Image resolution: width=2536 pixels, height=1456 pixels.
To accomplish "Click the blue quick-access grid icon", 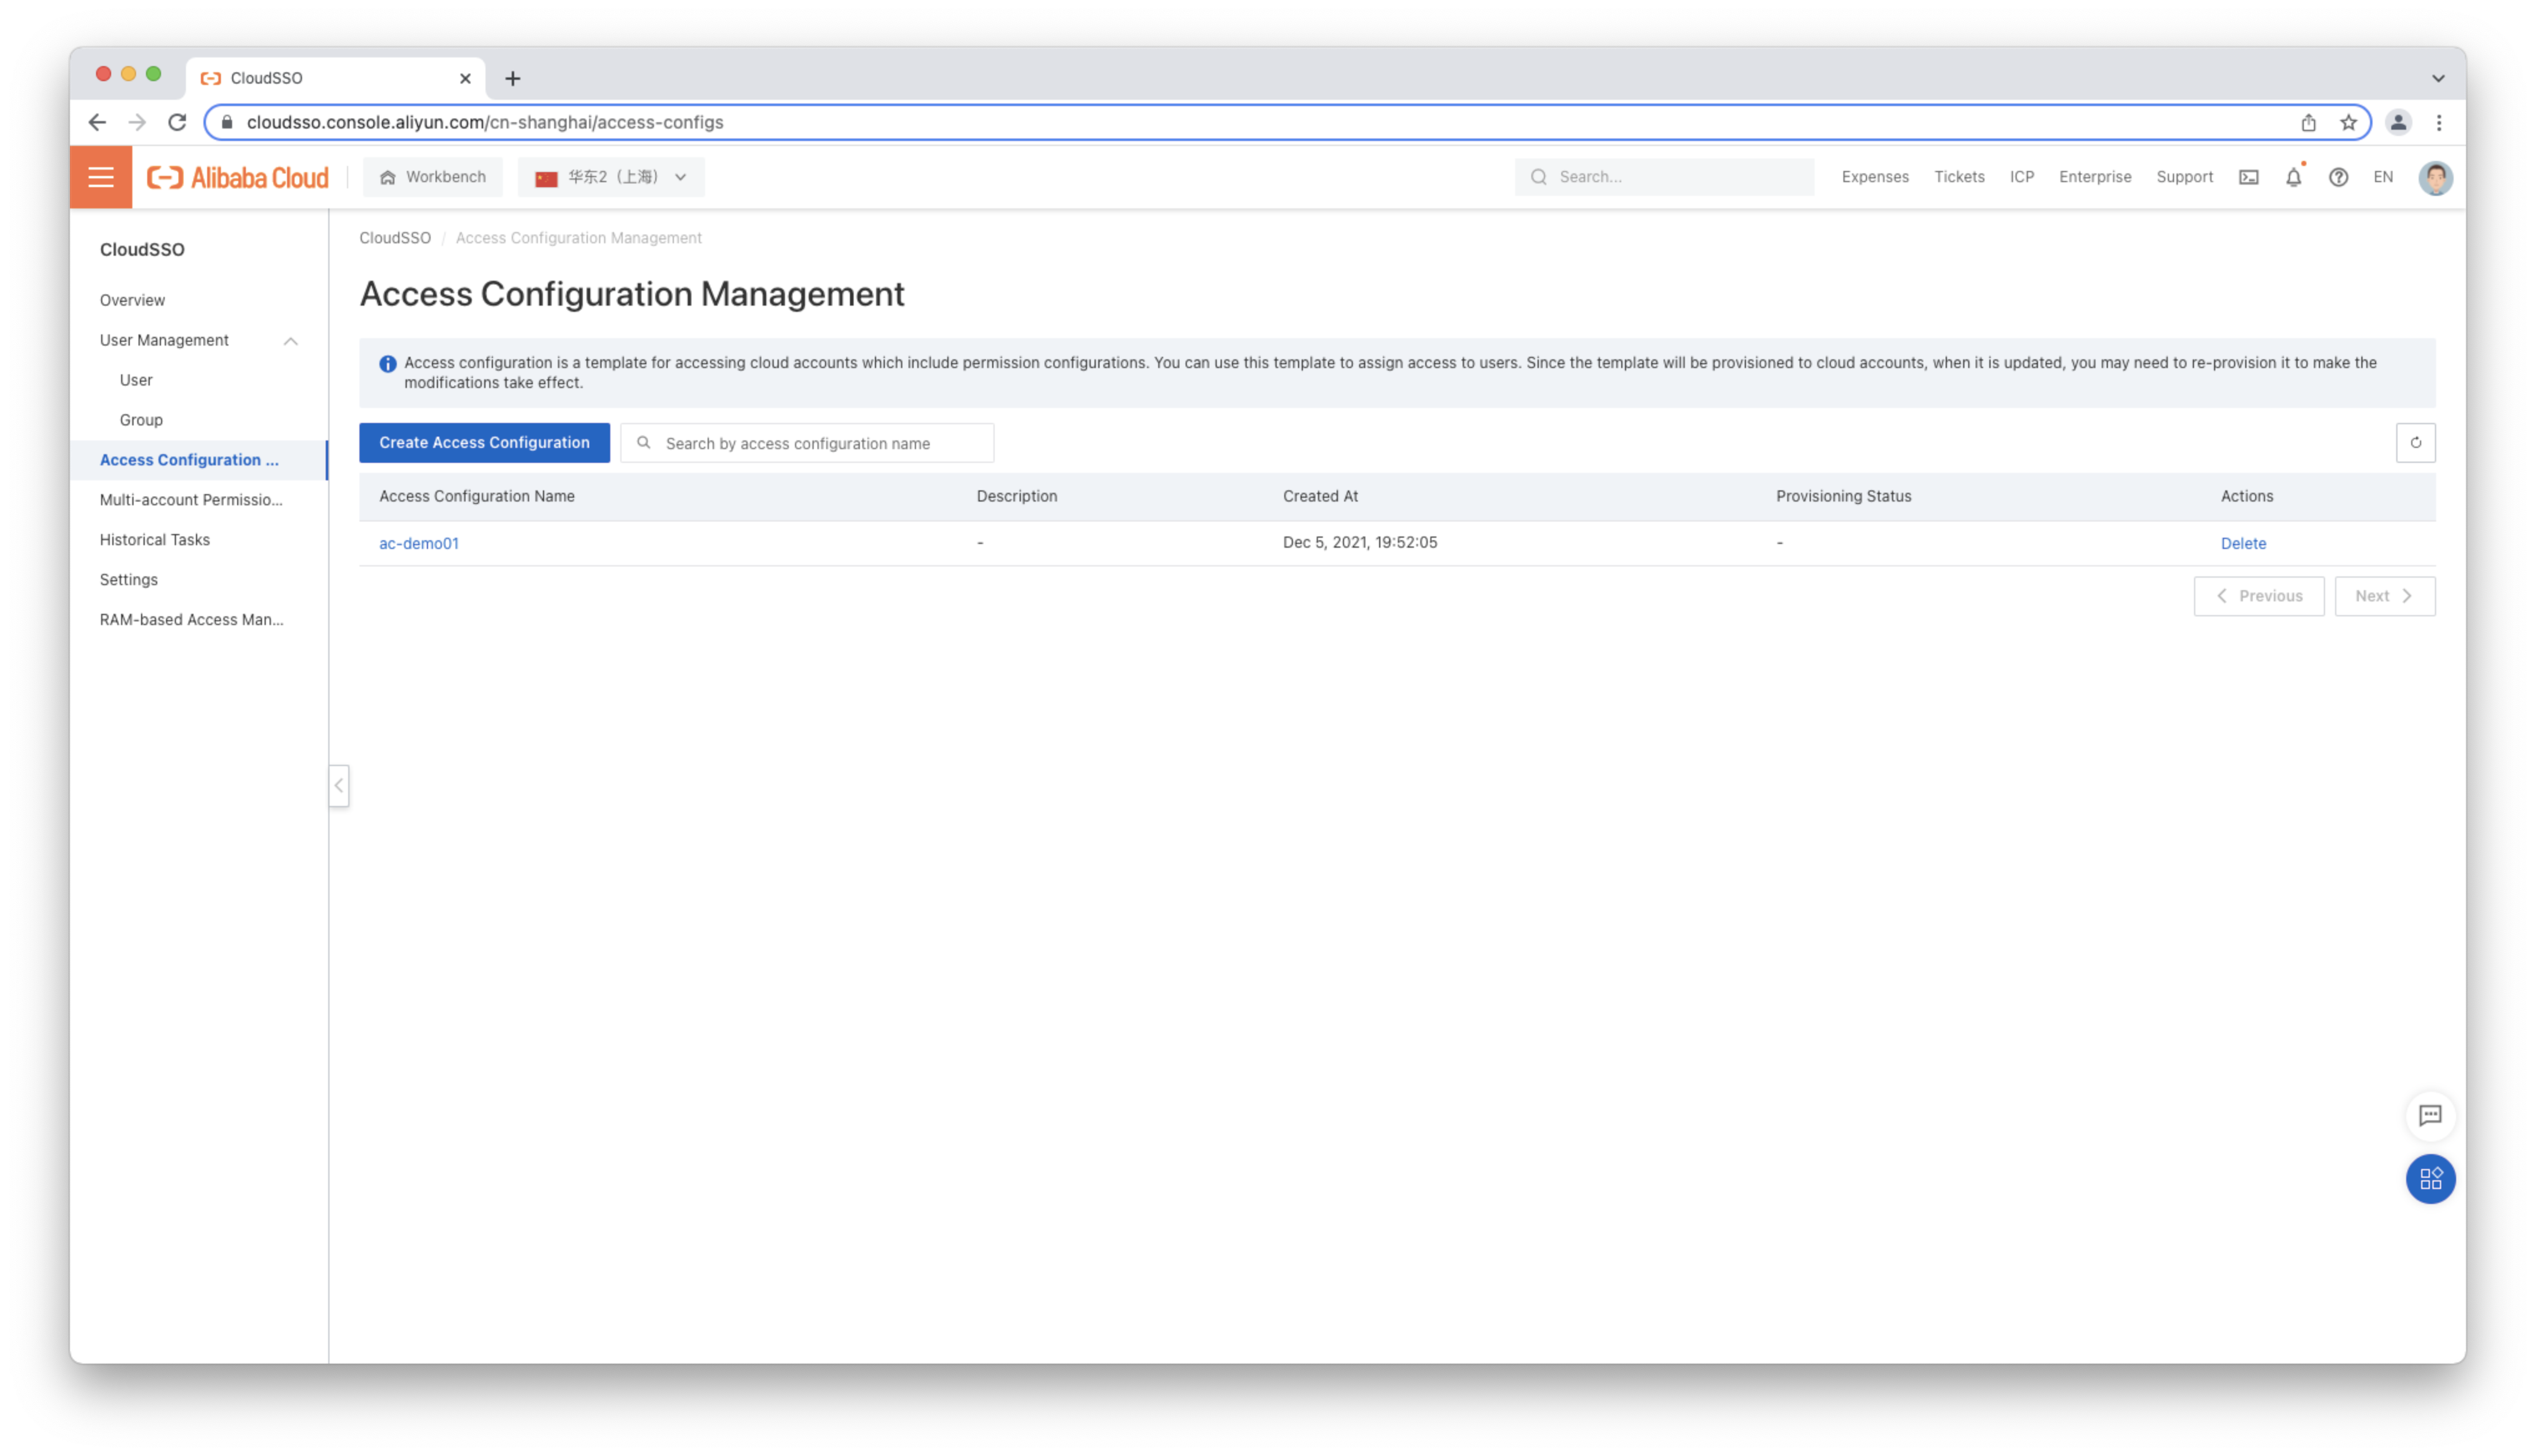I will [x=2430, y=1179].
